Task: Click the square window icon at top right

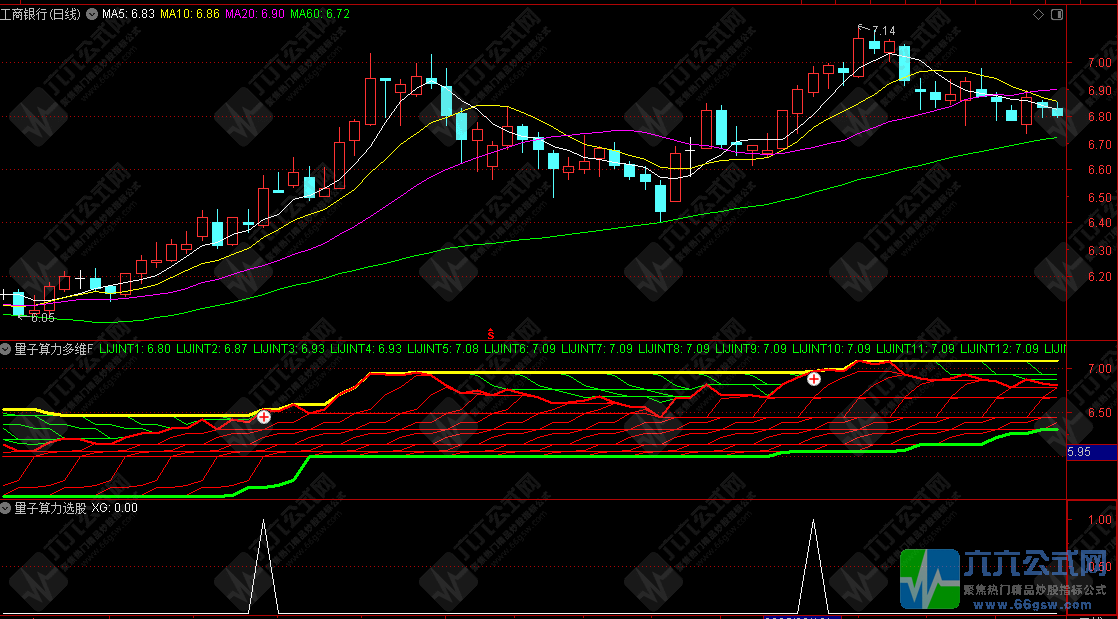Action: point(1059,15)
